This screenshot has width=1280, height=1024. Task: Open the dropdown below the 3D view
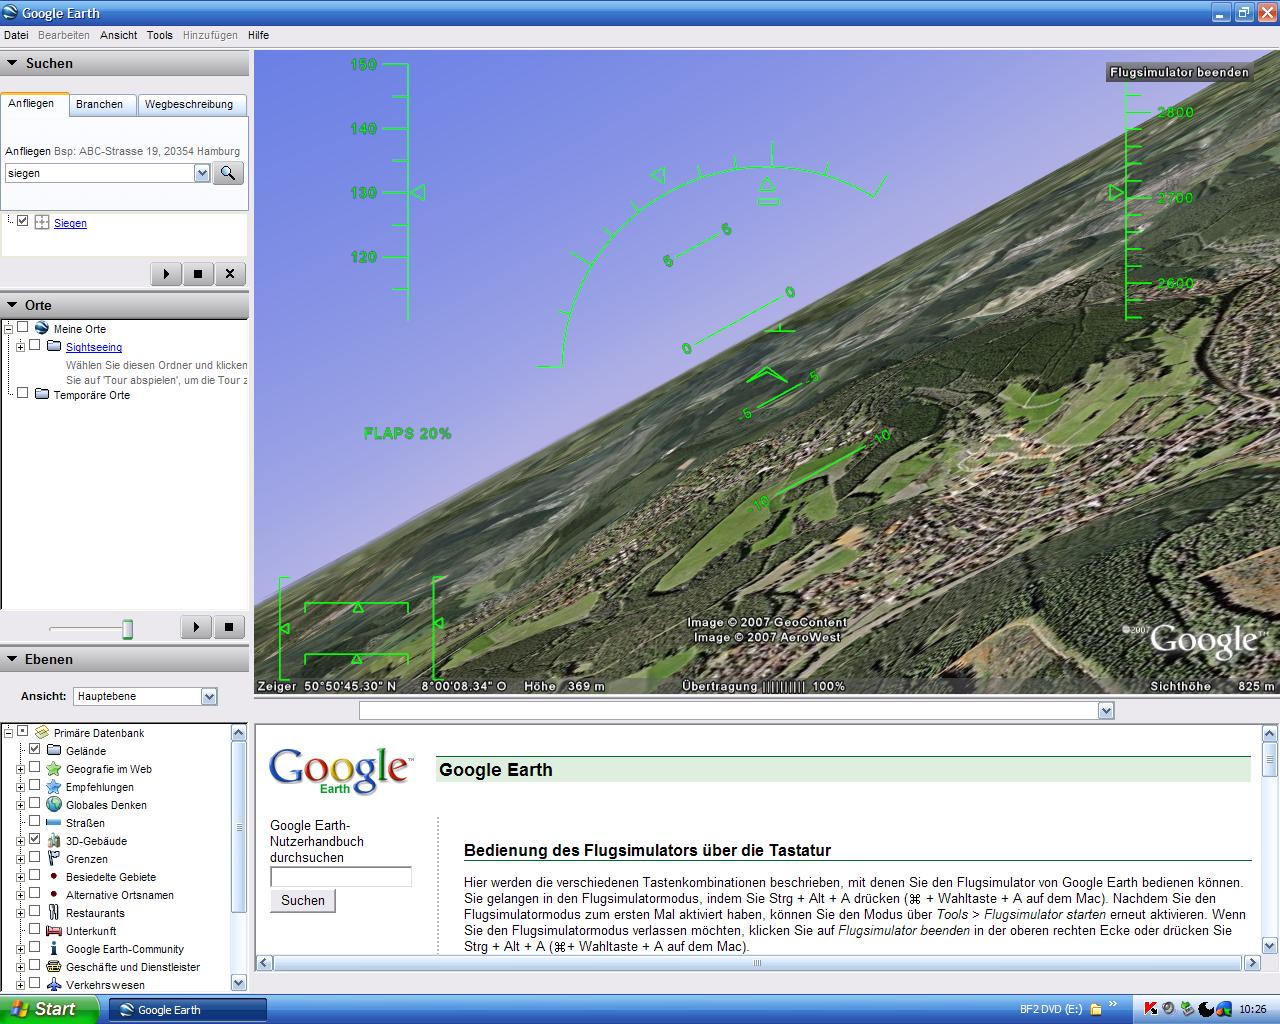[1106, 710]
